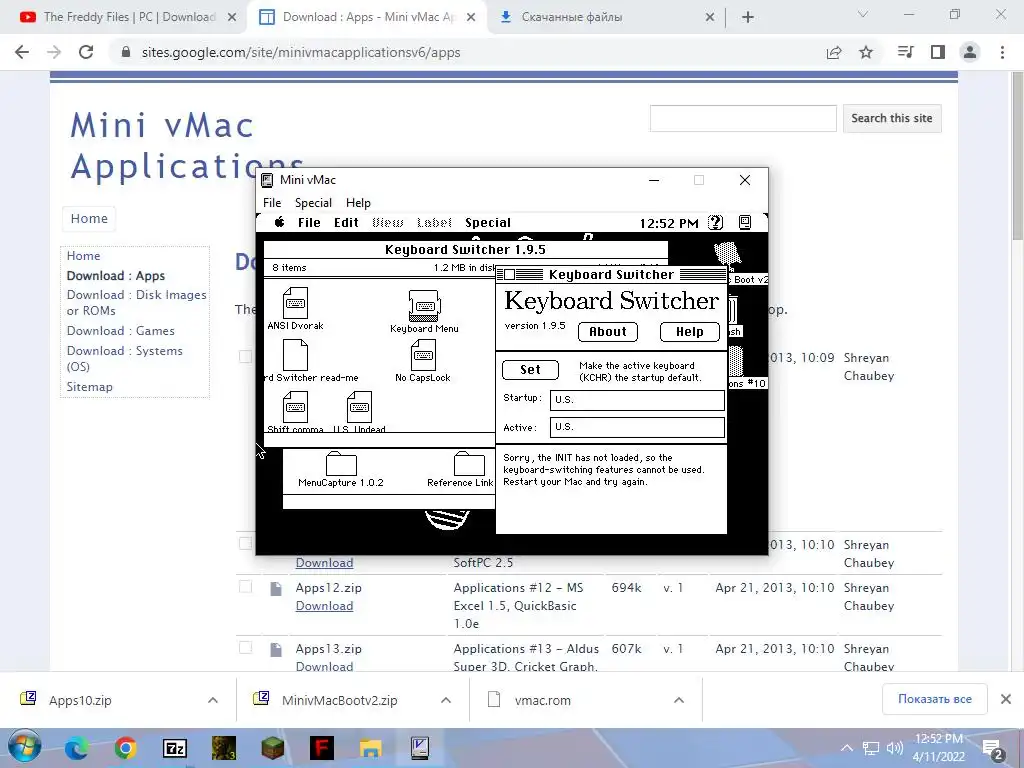Image resolution: width=1024 pixels, height=768 pixels.
Task: Open the Windows action center notifications
Action: [993, 748]
